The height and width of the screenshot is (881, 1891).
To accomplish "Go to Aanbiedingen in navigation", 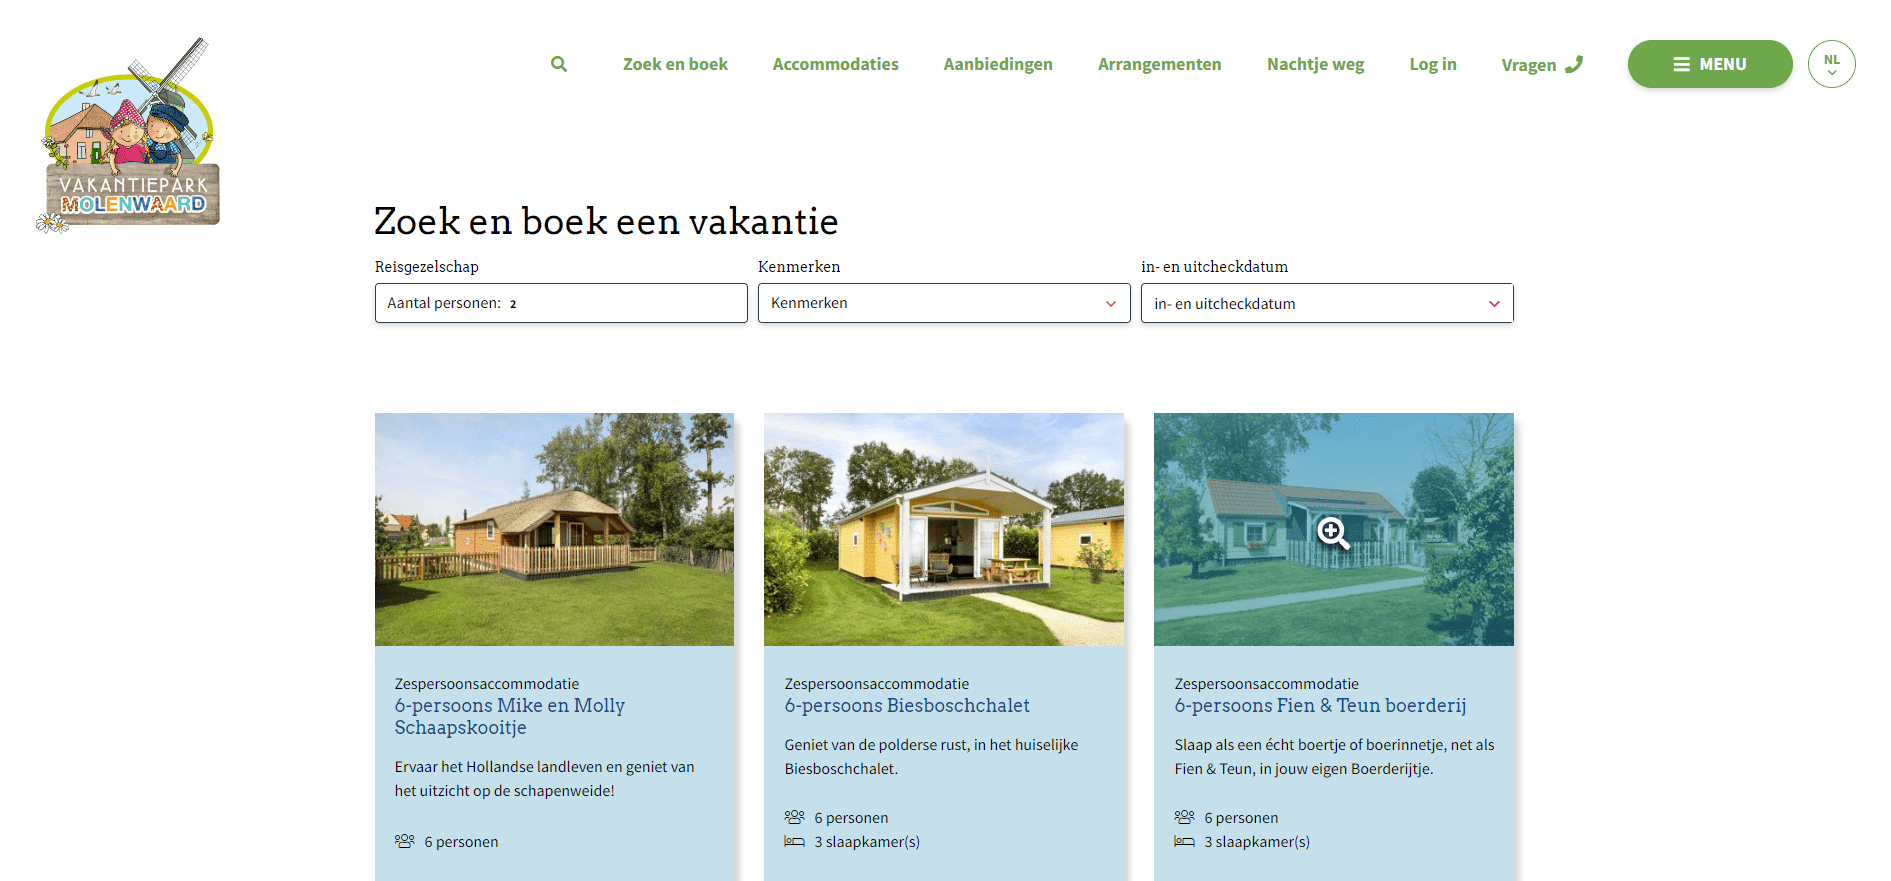I will pyautogui.click(x=997, y=64).
